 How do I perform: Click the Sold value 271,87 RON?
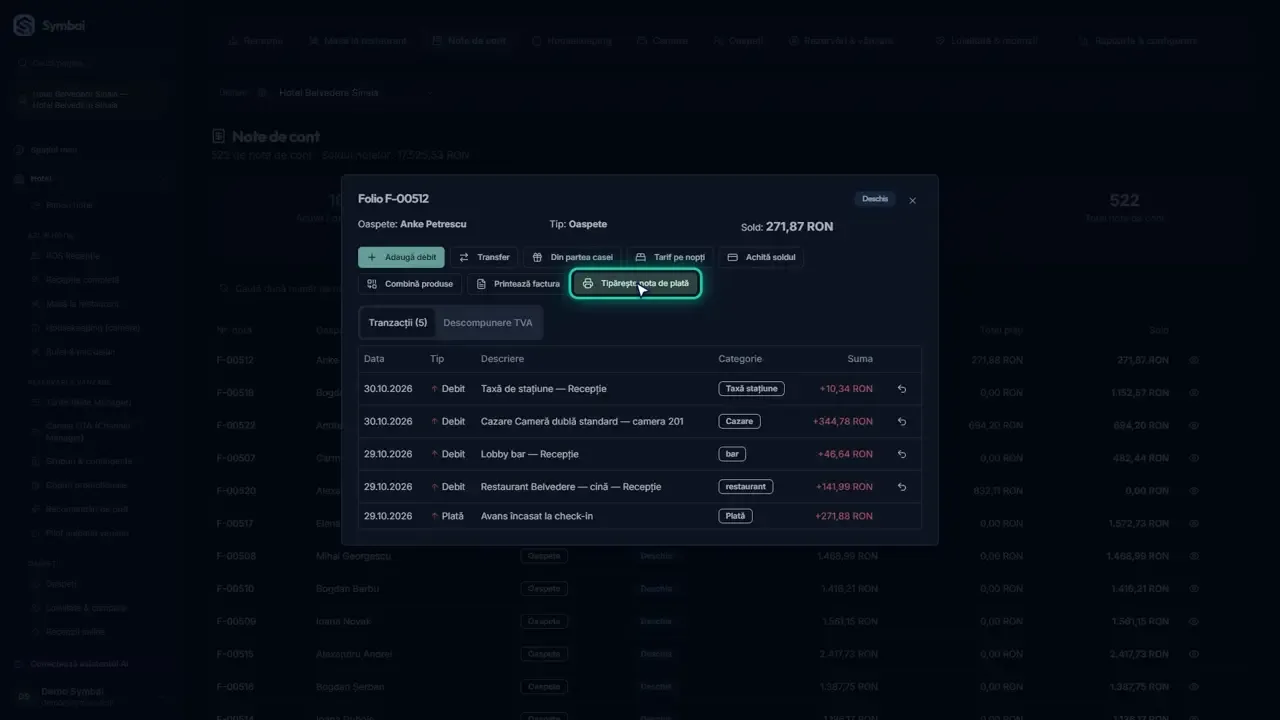pos(799,227)
